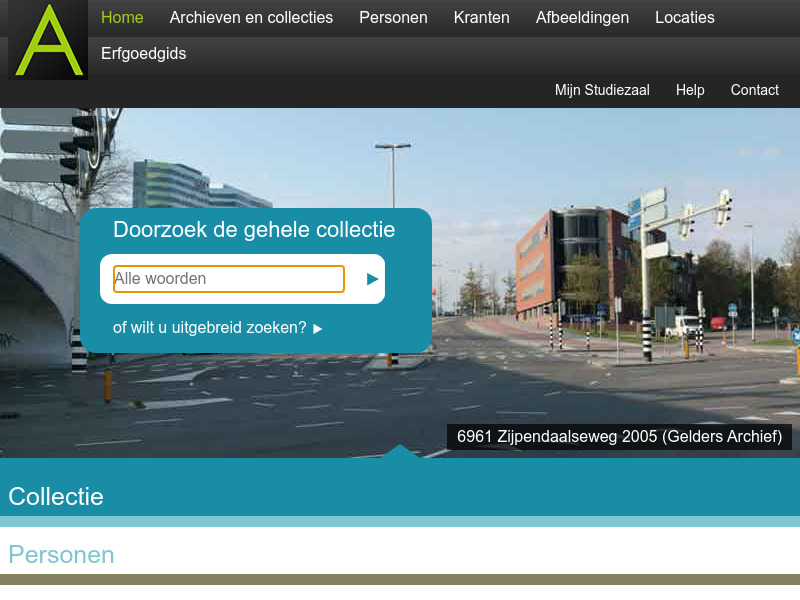The width and height of the screenshot is (800, 600).
Task: Open the Contact page
Action: 754,90
